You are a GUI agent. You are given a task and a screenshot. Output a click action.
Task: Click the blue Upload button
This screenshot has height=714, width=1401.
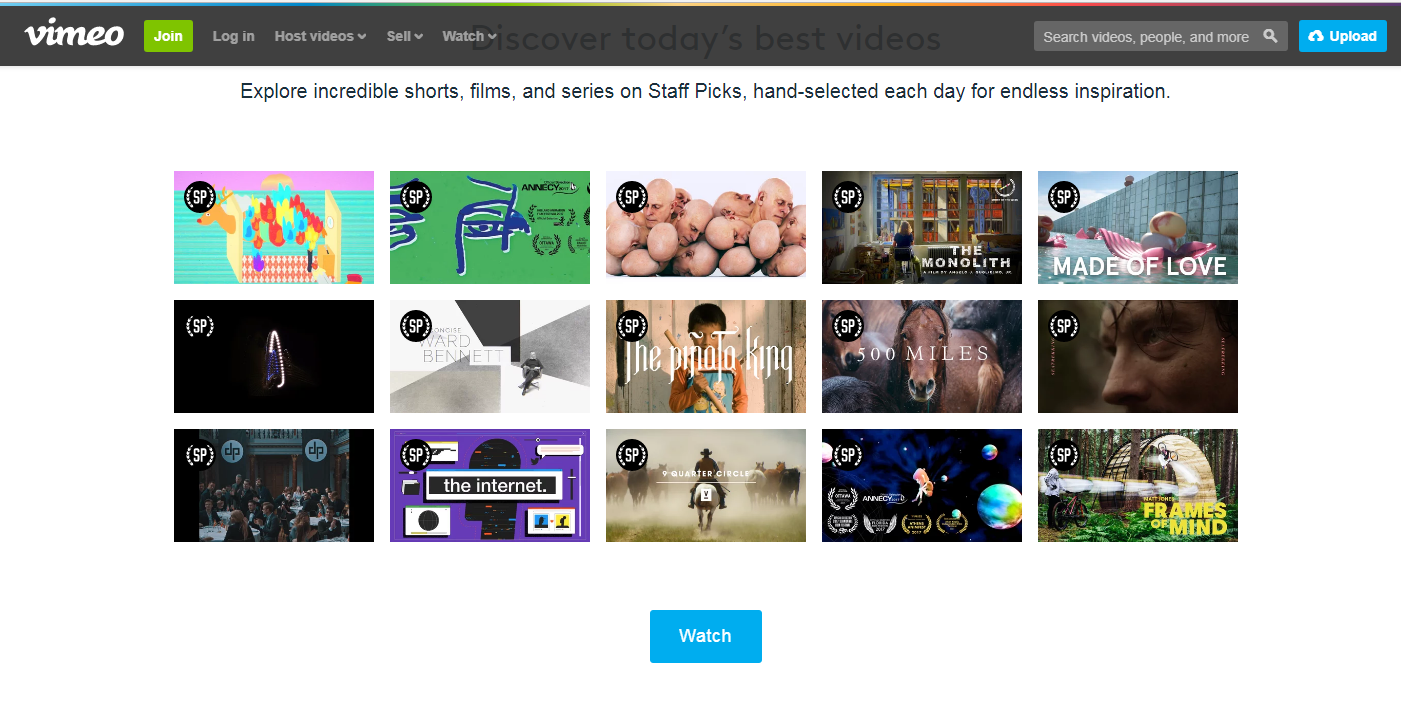pos(1343,36)
